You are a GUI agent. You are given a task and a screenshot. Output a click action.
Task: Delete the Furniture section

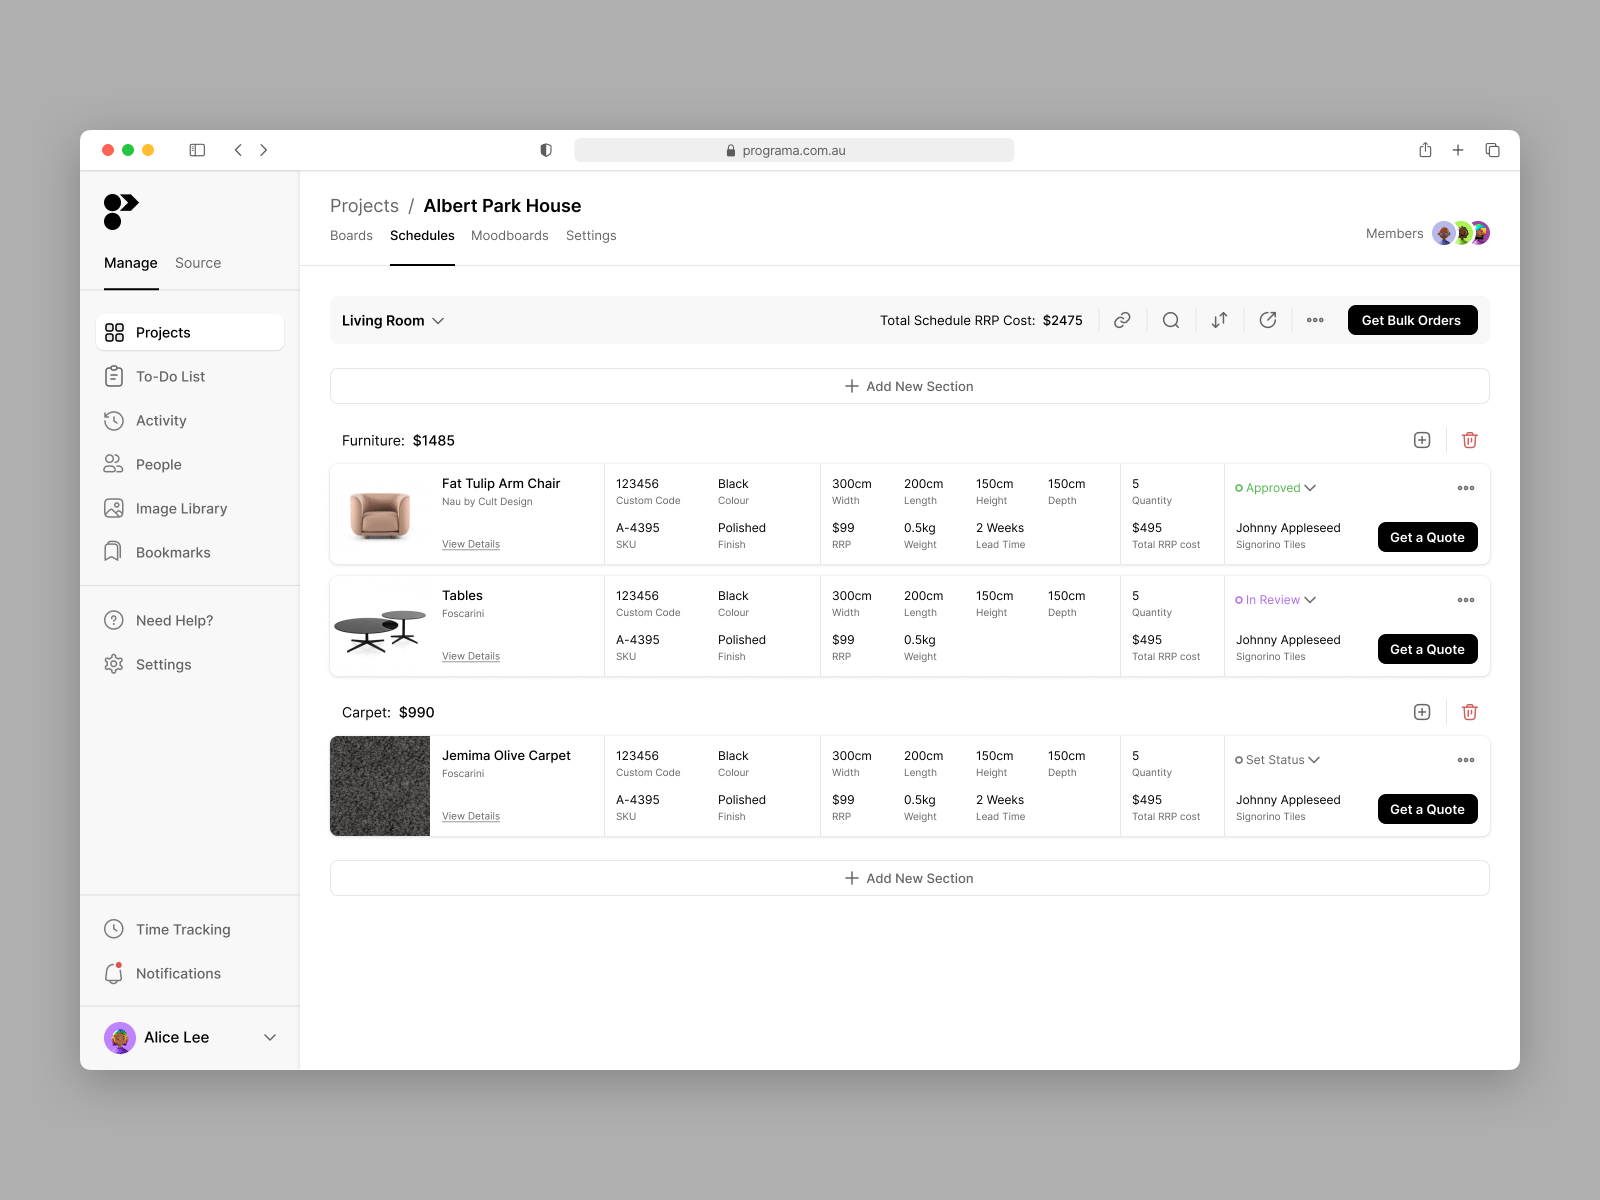pyautogui.click(x=1470, y=440)
